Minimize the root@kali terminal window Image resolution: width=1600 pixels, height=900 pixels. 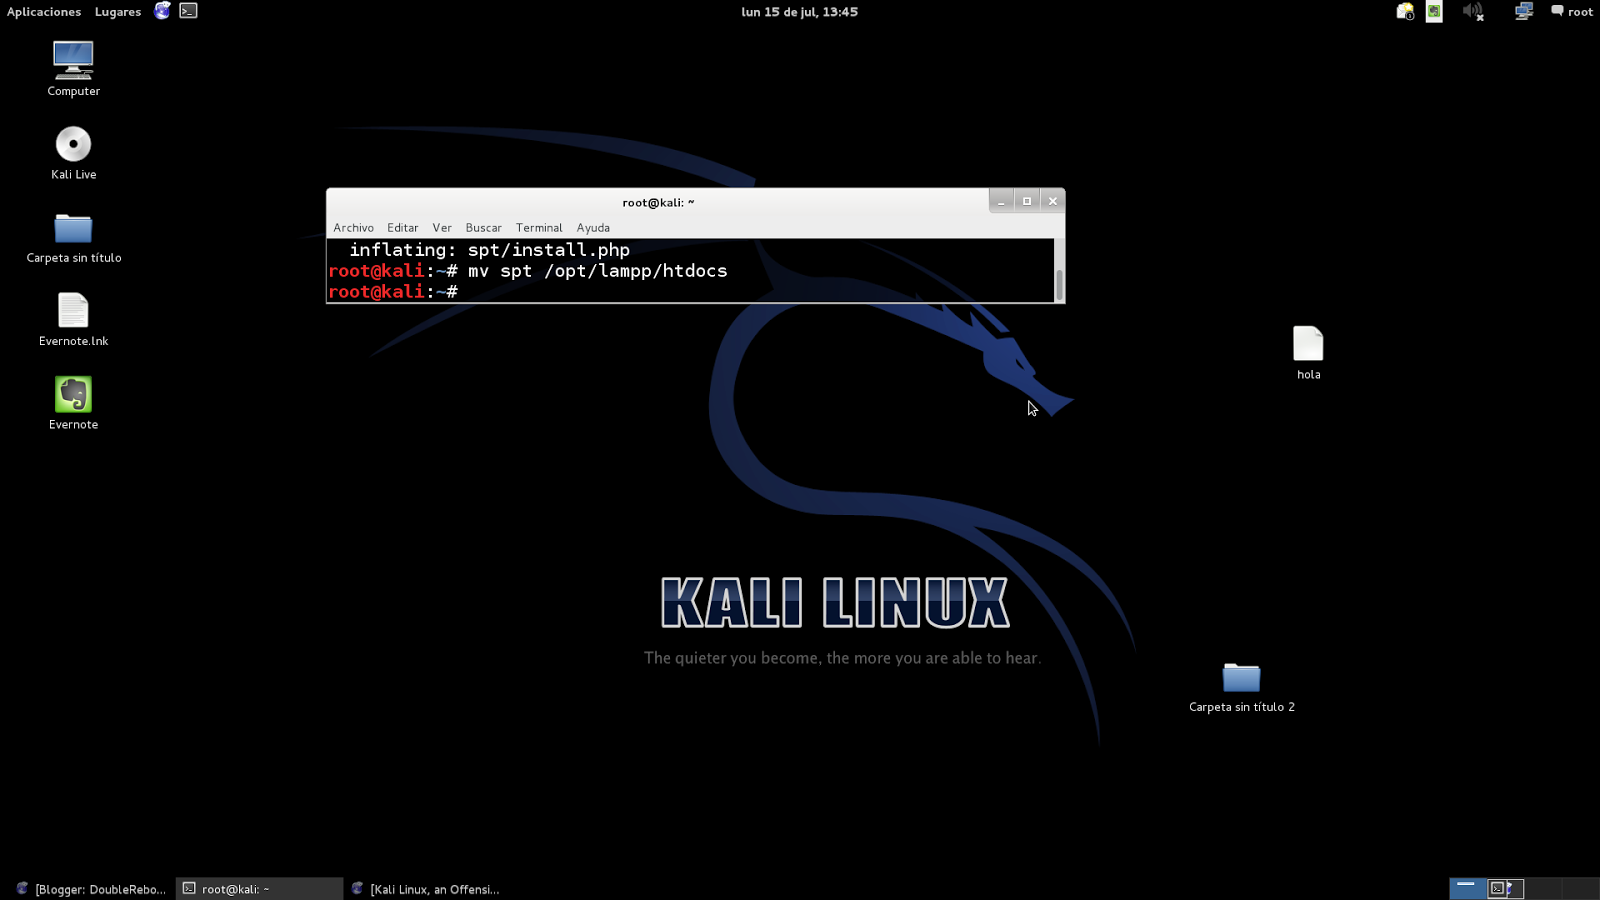[x=1001, y=201]
